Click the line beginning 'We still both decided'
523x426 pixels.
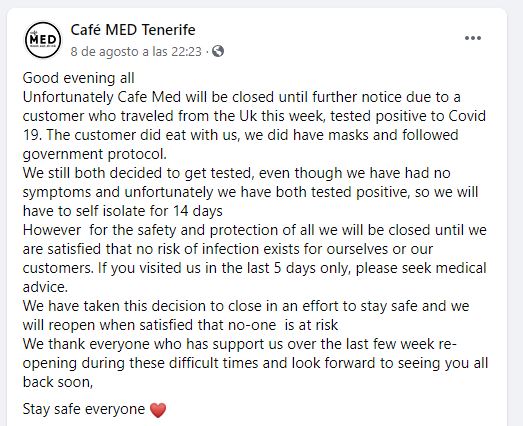[x=237, y=173]
